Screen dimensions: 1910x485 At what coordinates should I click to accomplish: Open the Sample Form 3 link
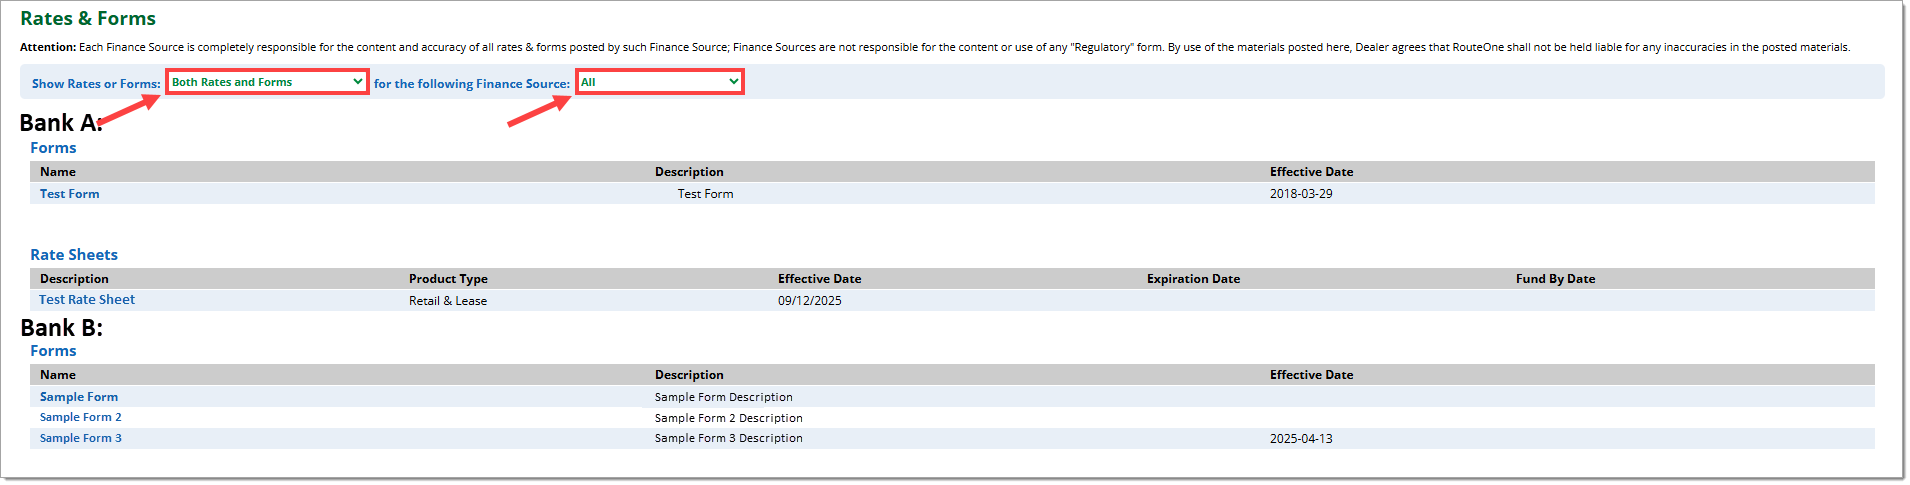(x=81, y=439)
